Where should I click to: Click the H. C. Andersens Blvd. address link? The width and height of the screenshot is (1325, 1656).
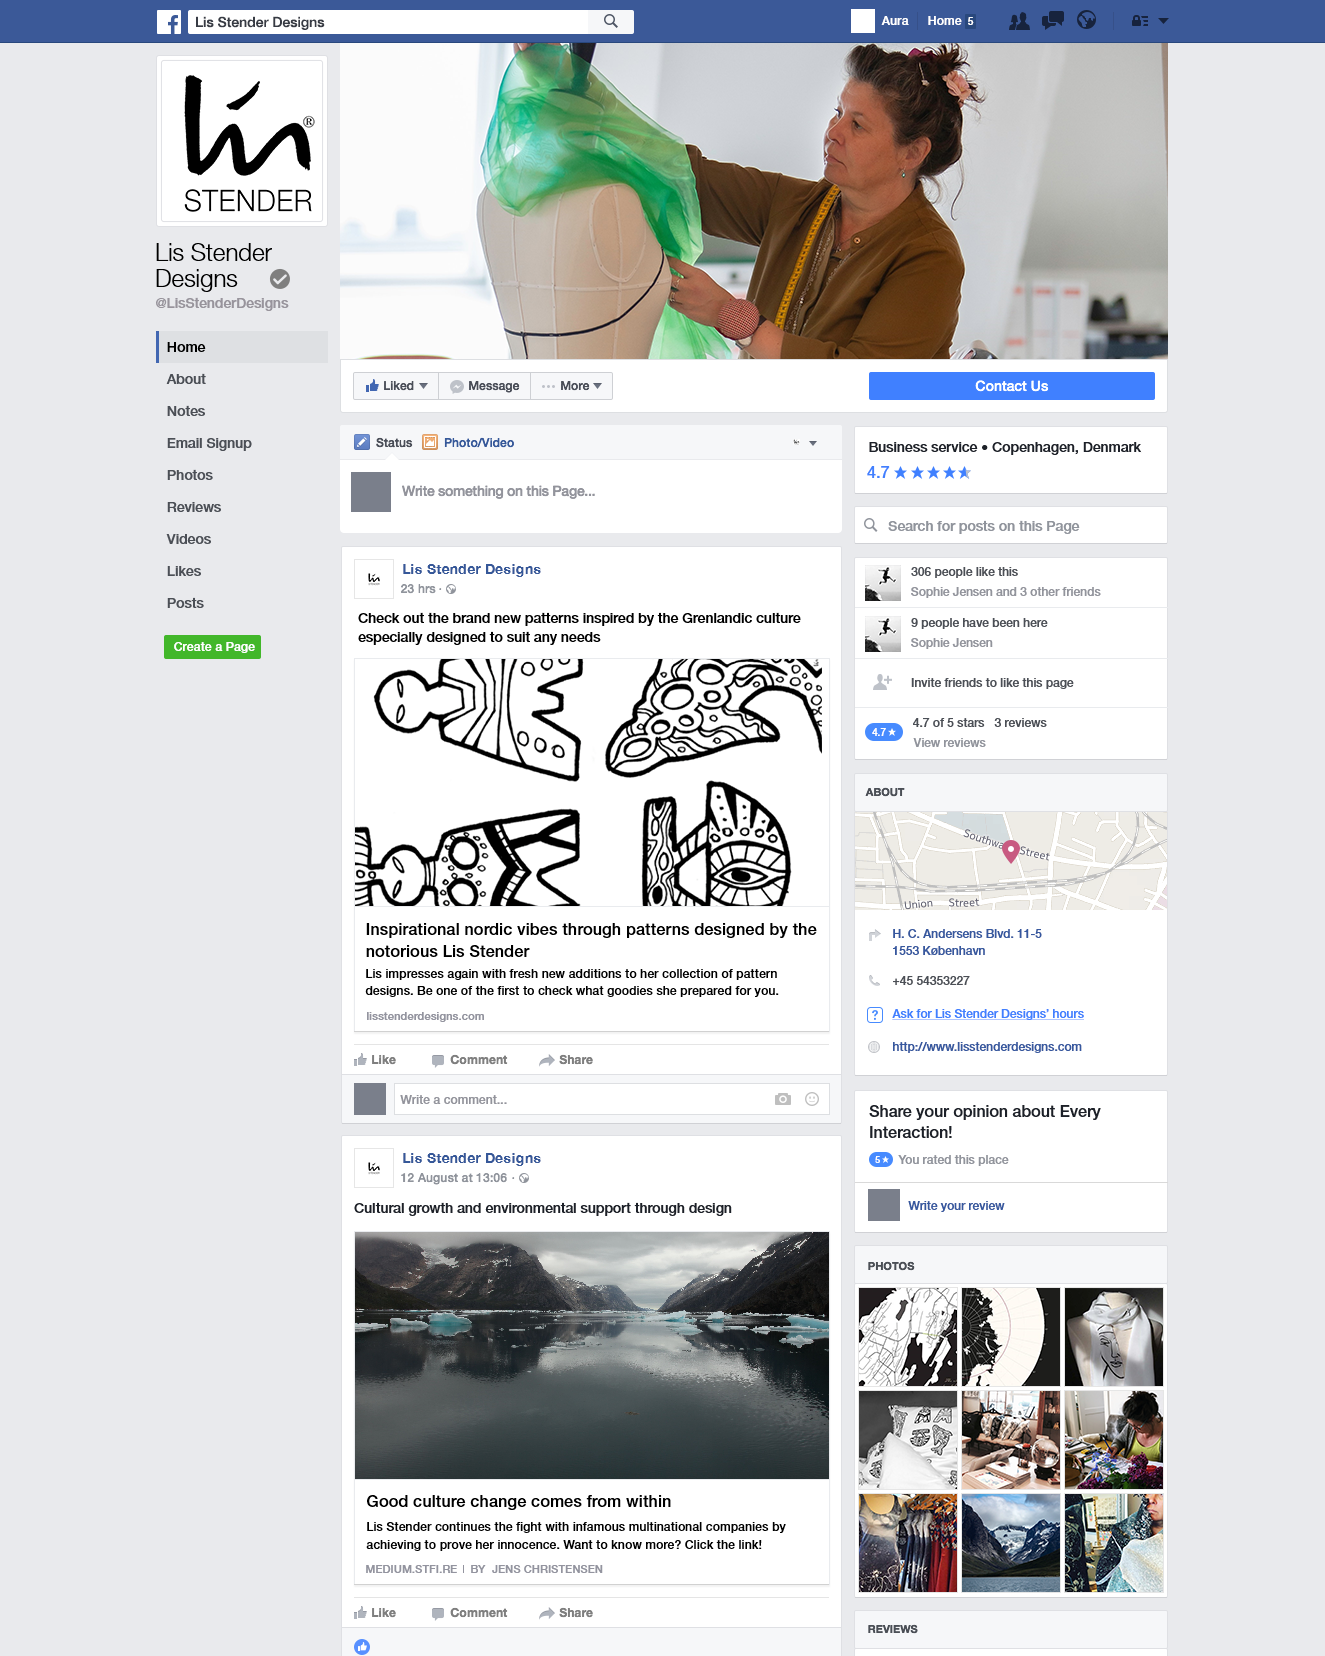click(967, 942)
